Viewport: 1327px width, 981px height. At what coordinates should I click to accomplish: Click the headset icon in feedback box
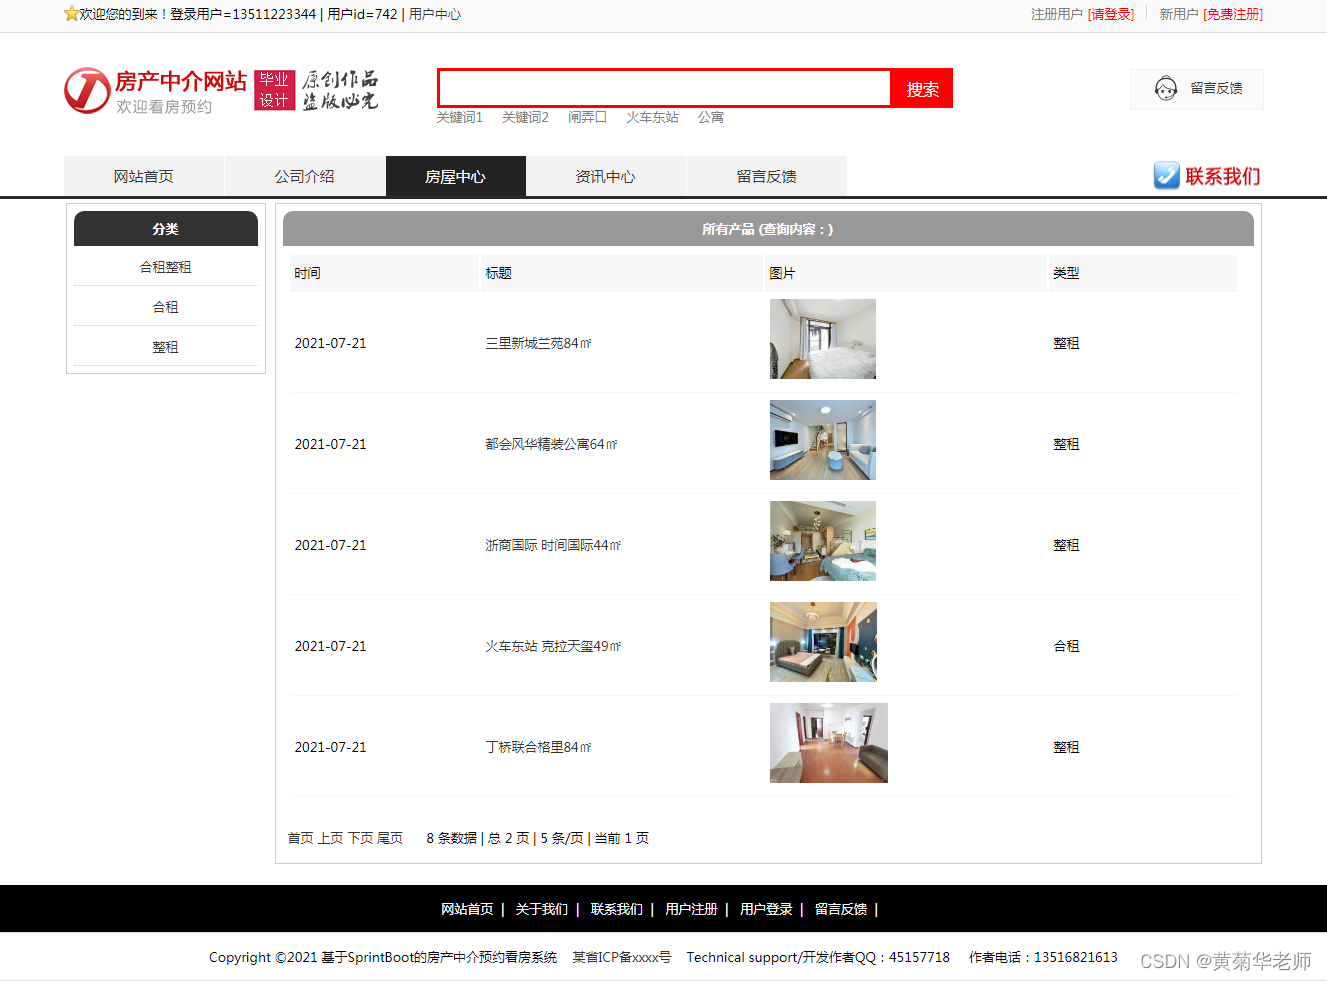tap(1166, 89)
